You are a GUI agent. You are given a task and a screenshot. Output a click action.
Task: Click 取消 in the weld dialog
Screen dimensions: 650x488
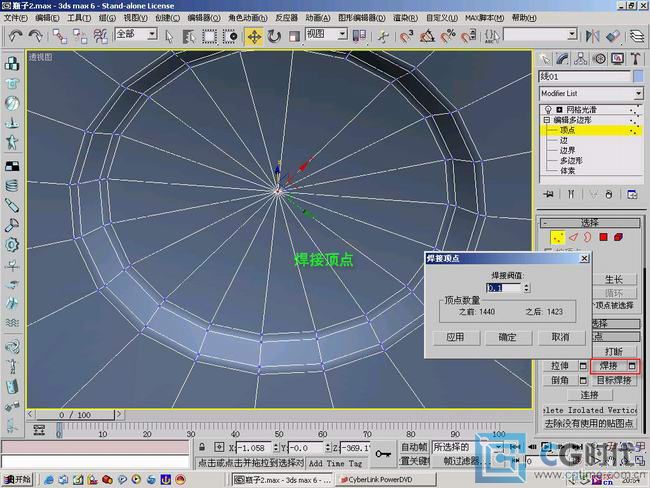click(x=560, y=337)
